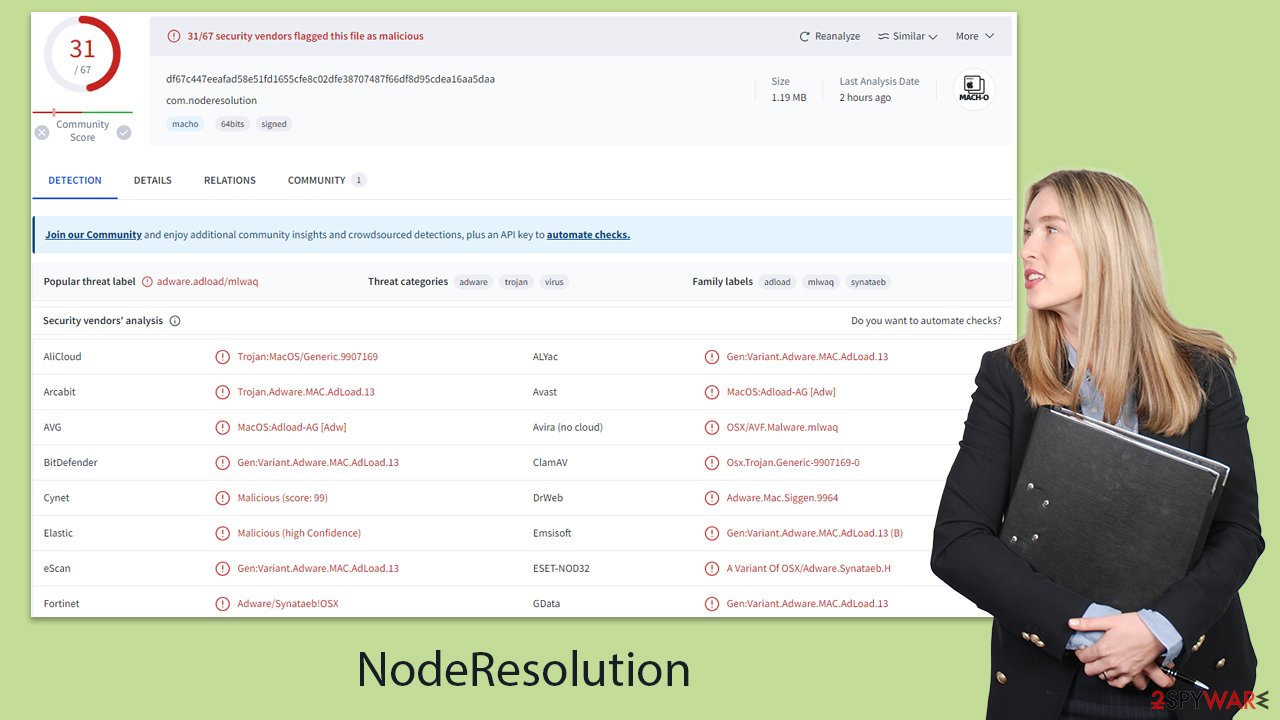This screenshot has width=1280, height=720.
Task: Click the ESET-NOD32 detection alert icon
Action: [x=712, y=568]
